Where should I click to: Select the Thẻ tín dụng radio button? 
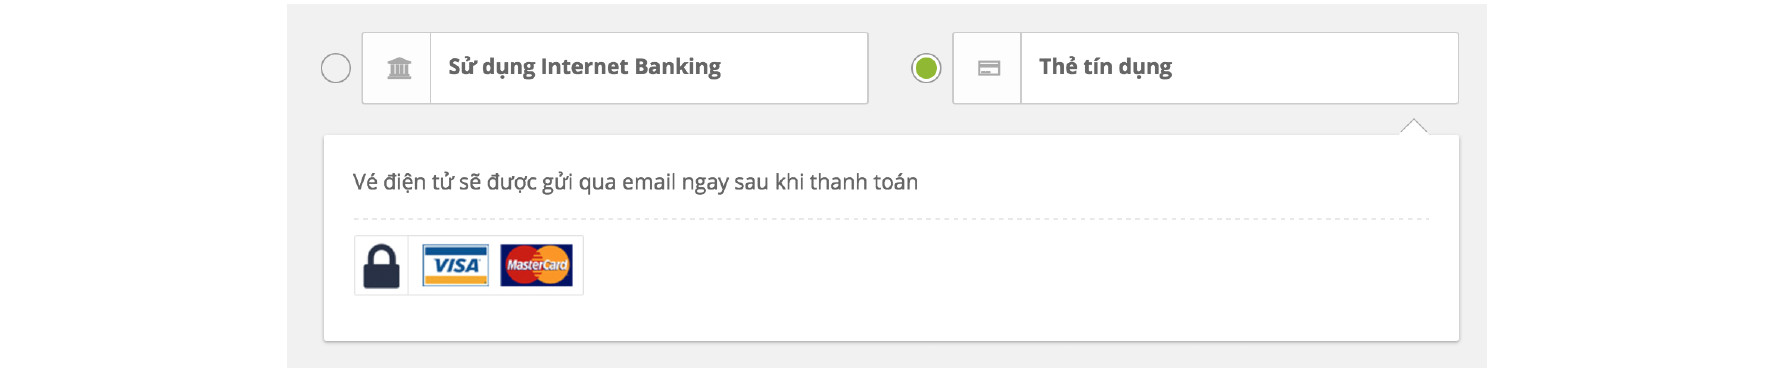click(x=926, y=68)
